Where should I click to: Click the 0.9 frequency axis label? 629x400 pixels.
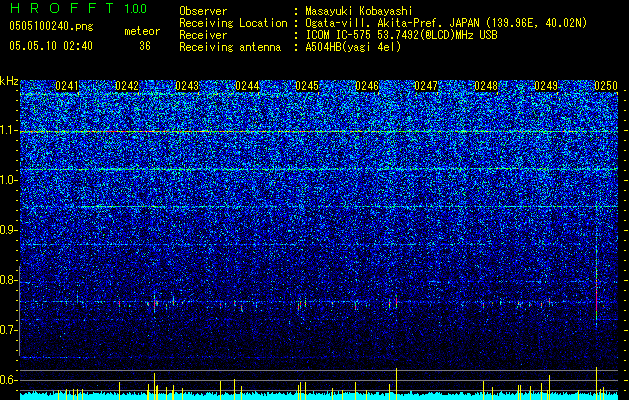[9, 230]
